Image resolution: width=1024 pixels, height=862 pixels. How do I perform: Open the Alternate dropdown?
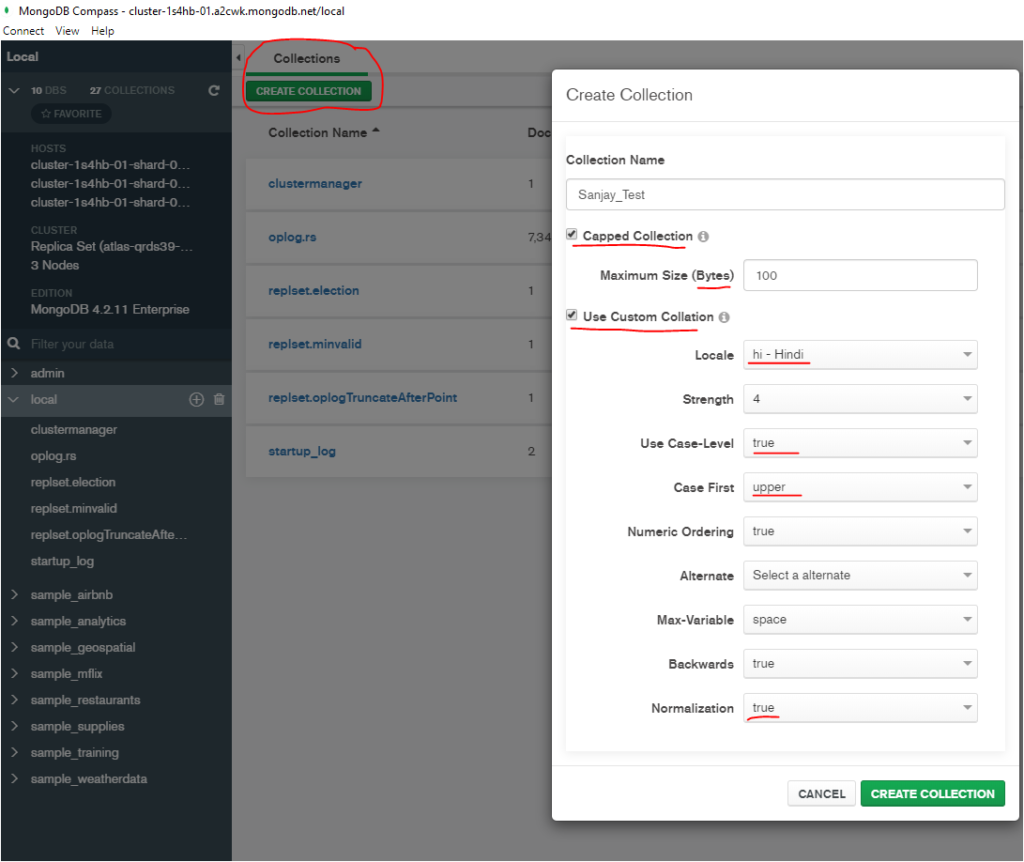860,575
